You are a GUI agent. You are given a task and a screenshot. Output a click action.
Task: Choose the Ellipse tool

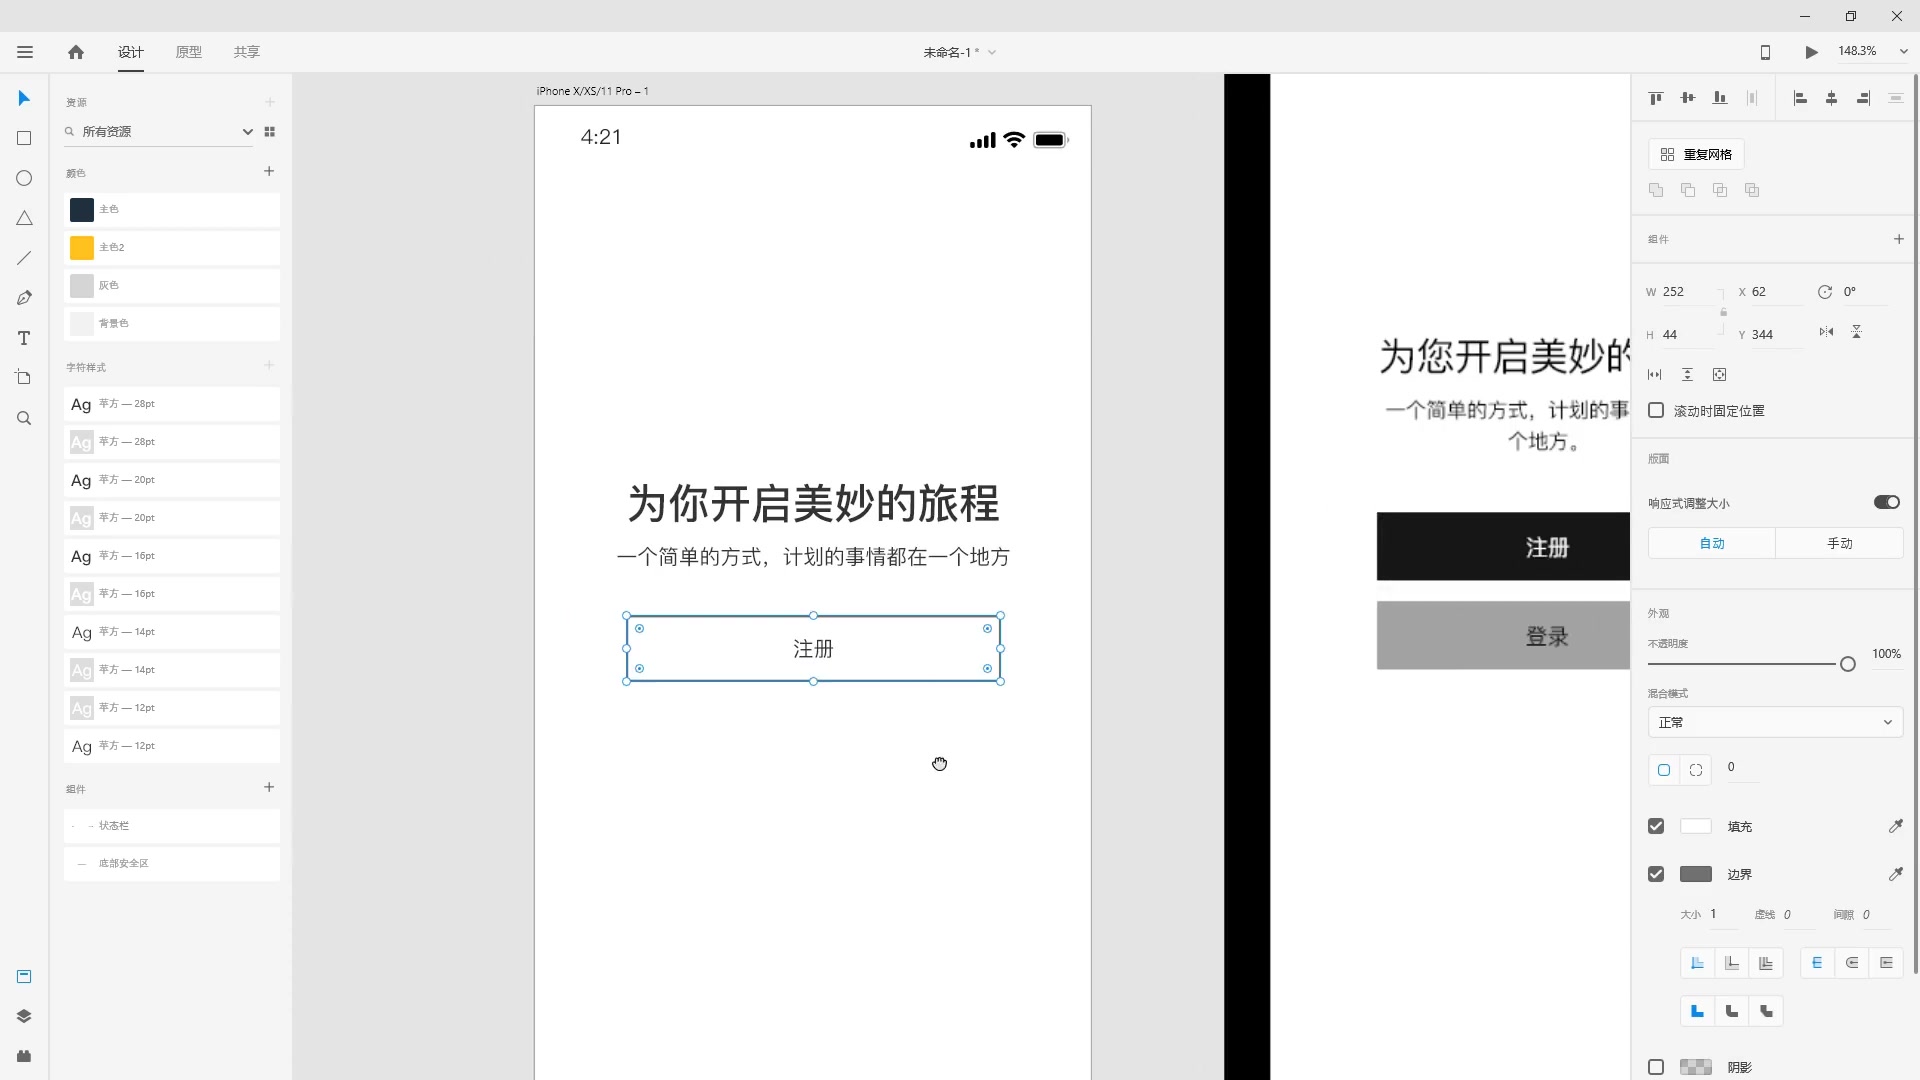point(24,178)
